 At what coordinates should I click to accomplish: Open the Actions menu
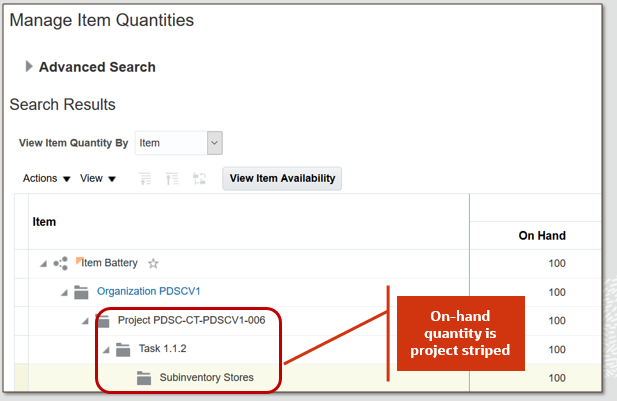pos(46,179)
